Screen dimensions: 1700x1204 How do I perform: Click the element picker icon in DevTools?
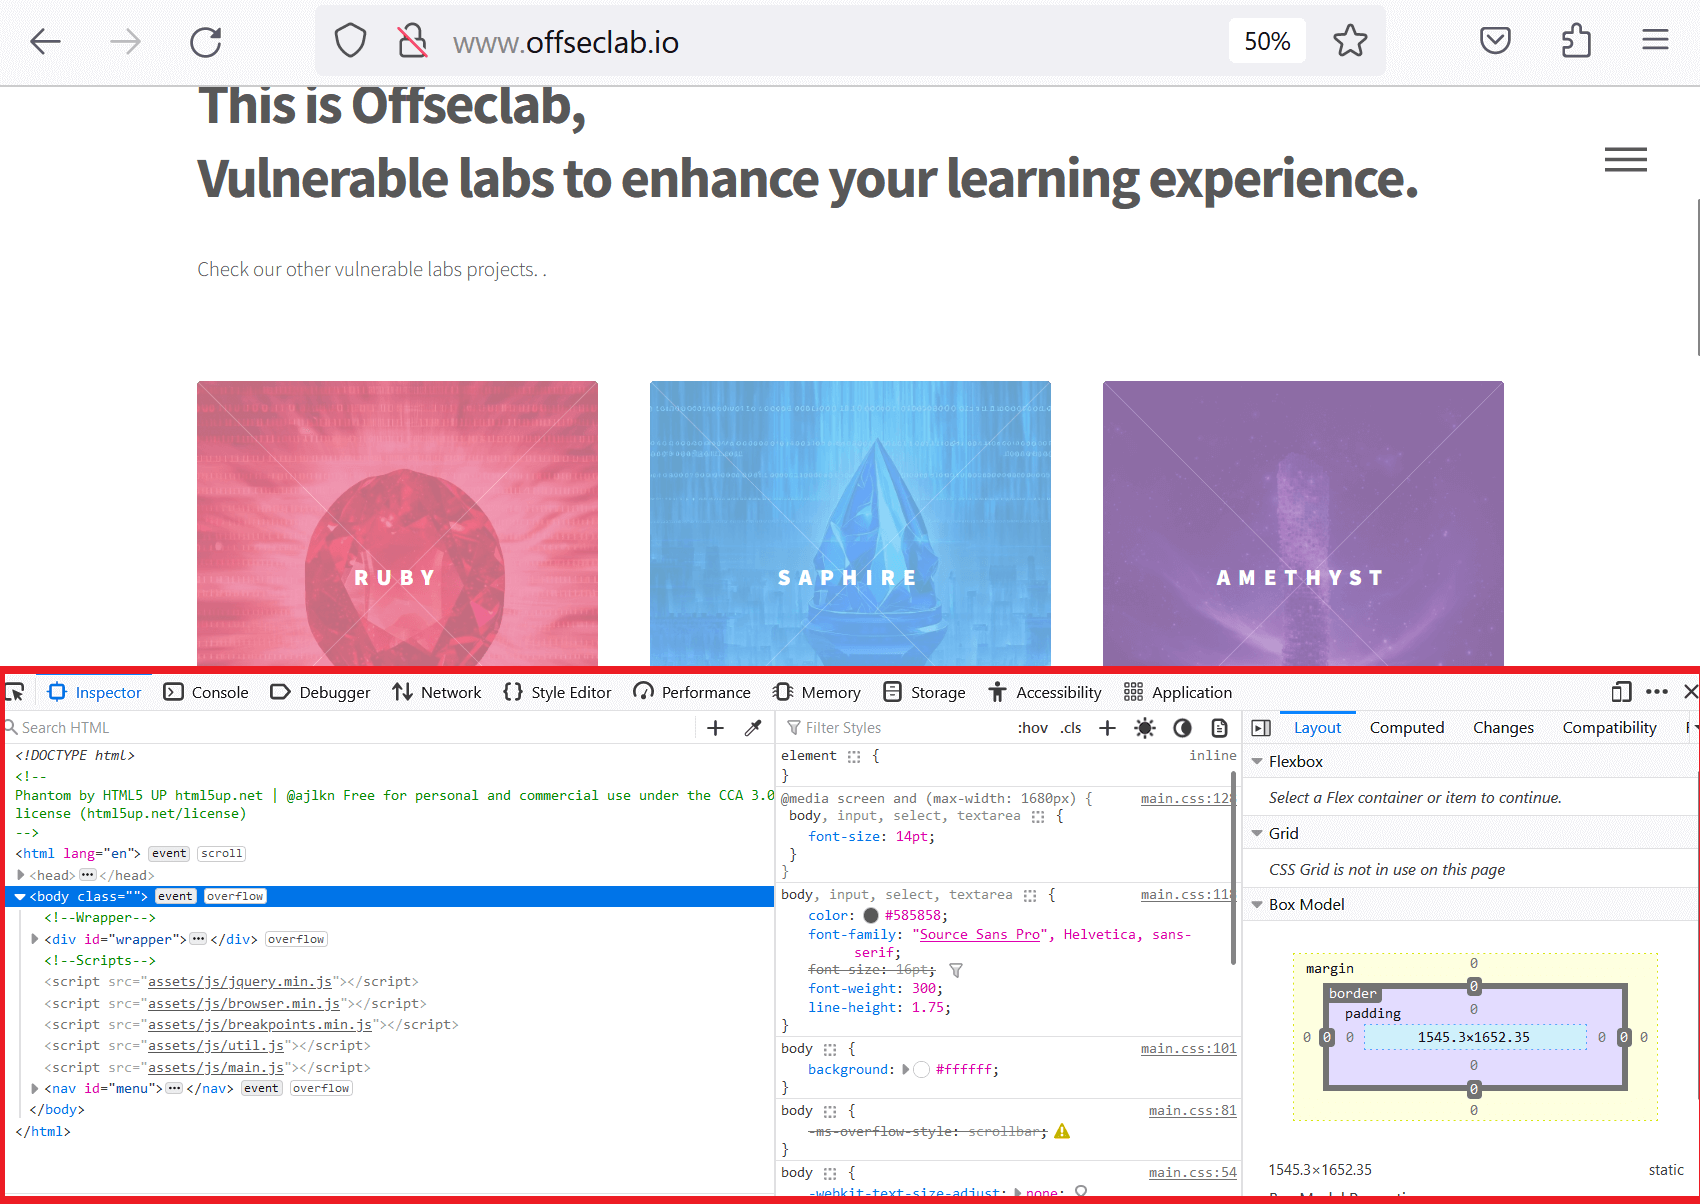pyautogui.click(x=15, y=692)
